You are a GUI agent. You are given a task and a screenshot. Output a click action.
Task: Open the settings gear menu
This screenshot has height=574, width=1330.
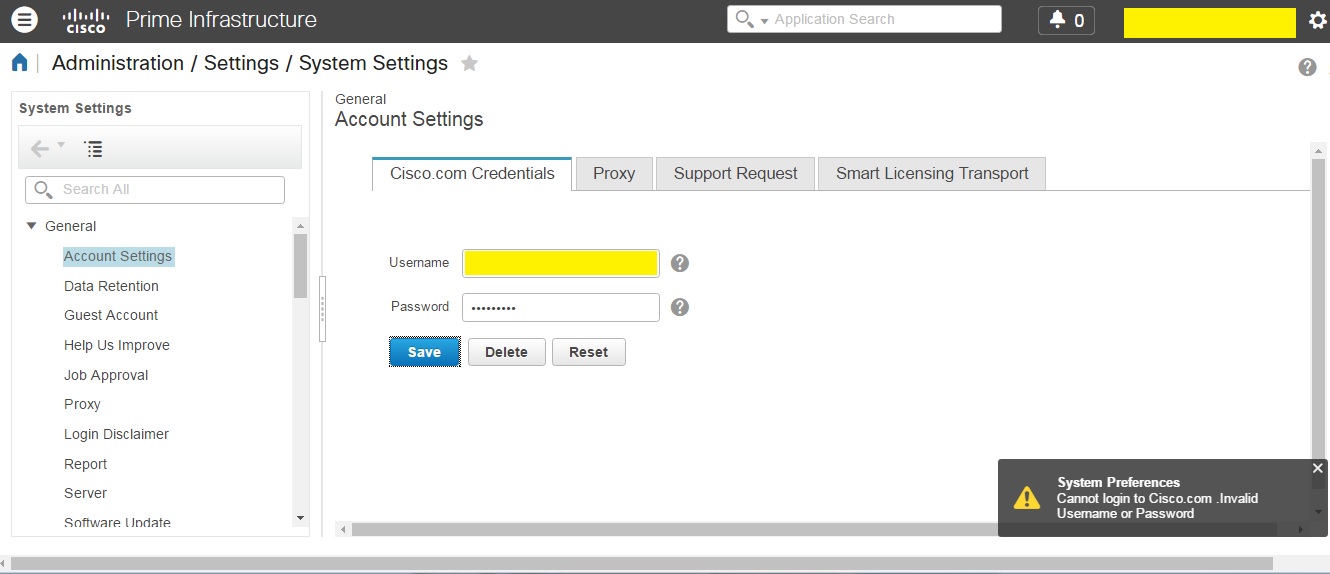[1317, 20]
